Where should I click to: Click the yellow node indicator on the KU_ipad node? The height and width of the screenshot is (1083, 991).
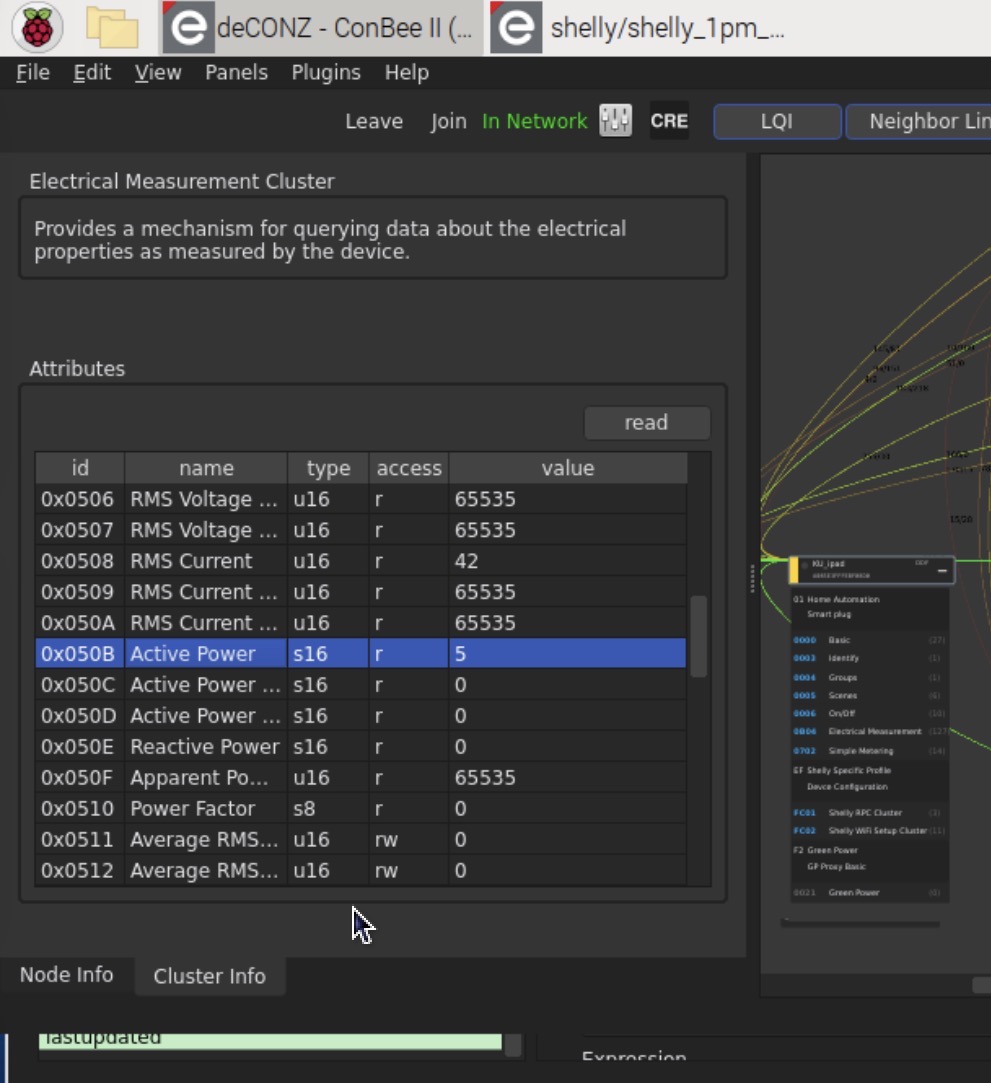click(794, 570)
